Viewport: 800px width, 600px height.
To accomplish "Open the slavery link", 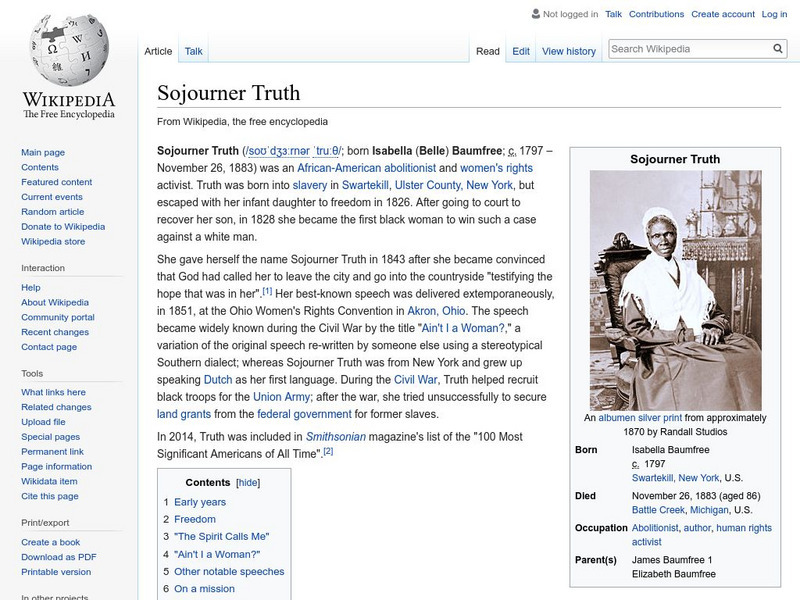I will [310, 185].
